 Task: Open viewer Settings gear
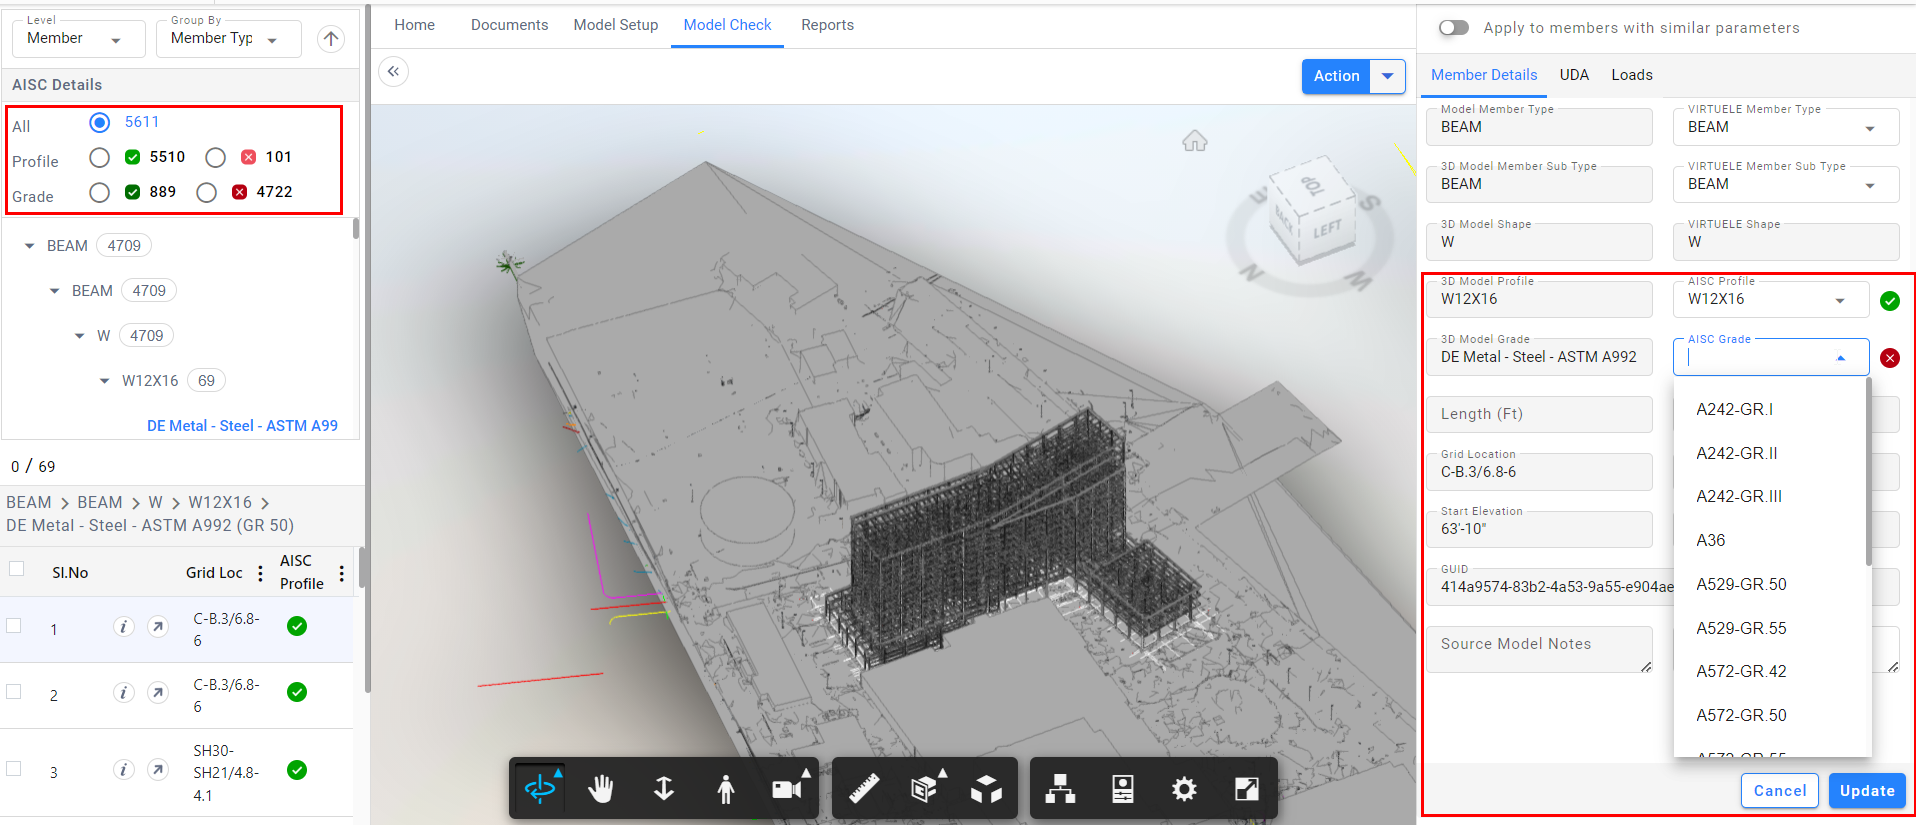click(x=1184, y=789)
